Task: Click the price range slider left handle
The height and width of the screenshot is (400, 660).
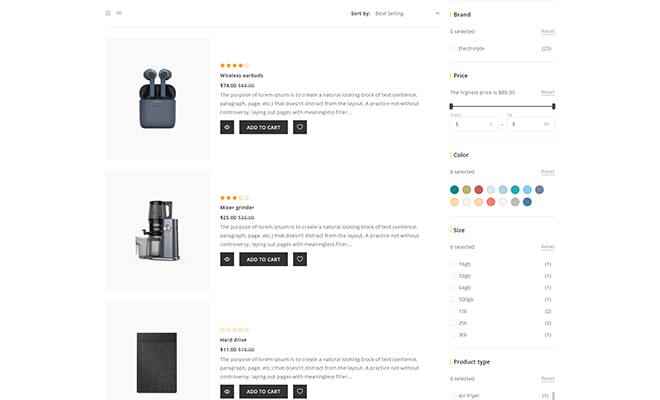Action: pyautogui.click(x=451, y=106)
